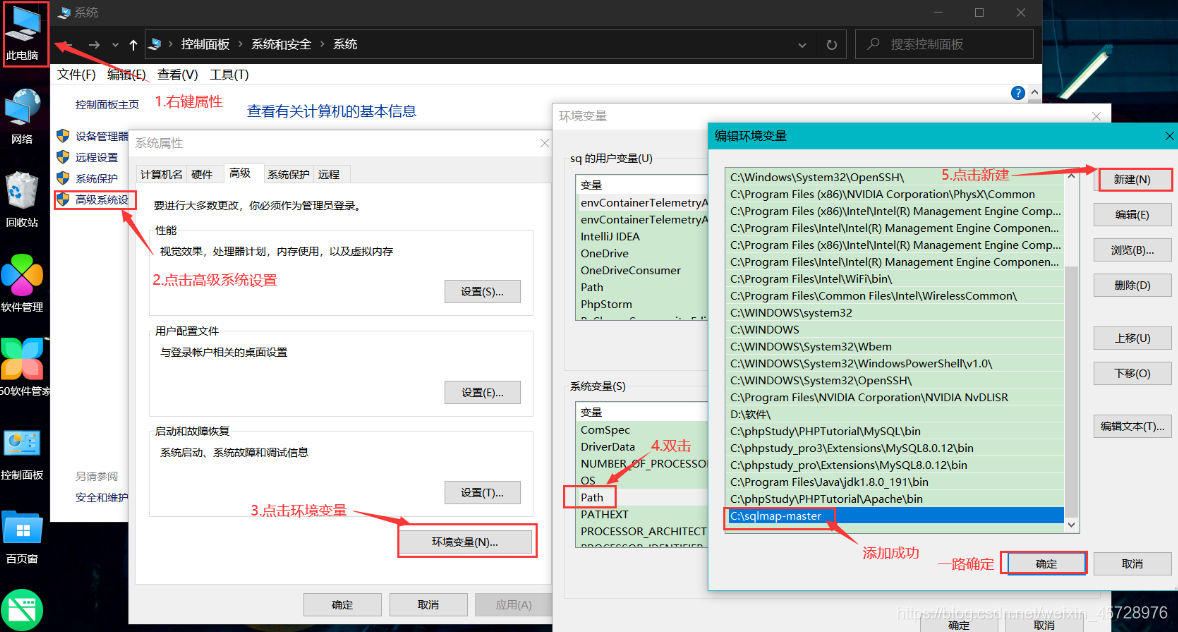Open the 查看(V) menu
Screen dimensions: 1178x632
click(x=177, y=74)
